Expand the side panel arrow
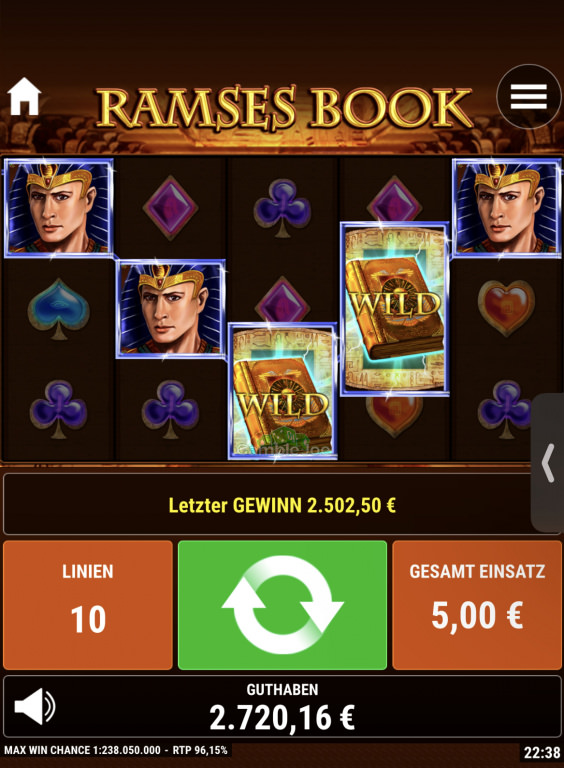The height and width of the screenshot is (768, 564). point(548,463)
